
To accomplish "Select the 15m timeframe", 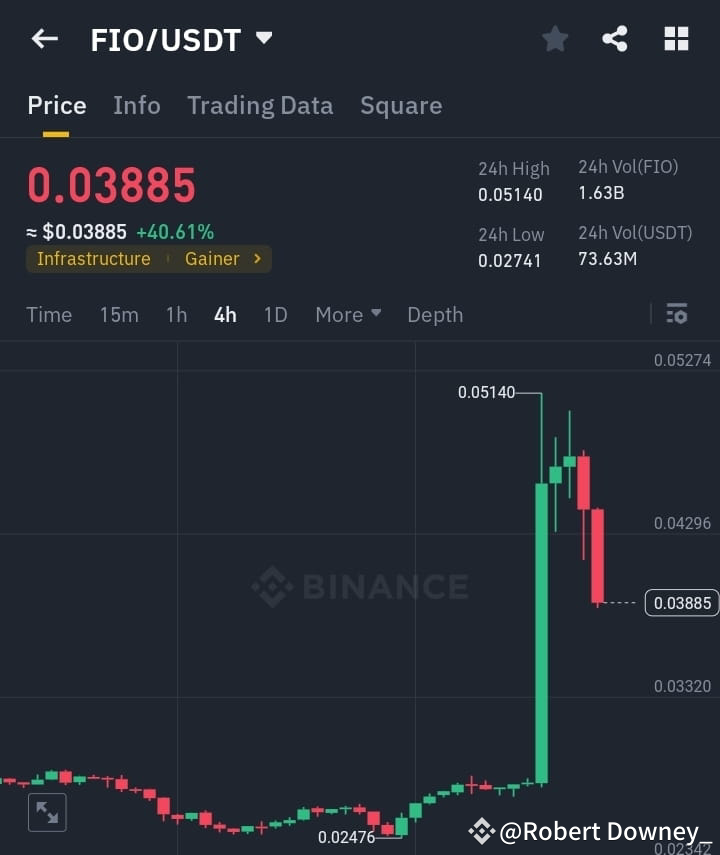I will (119, 314).
